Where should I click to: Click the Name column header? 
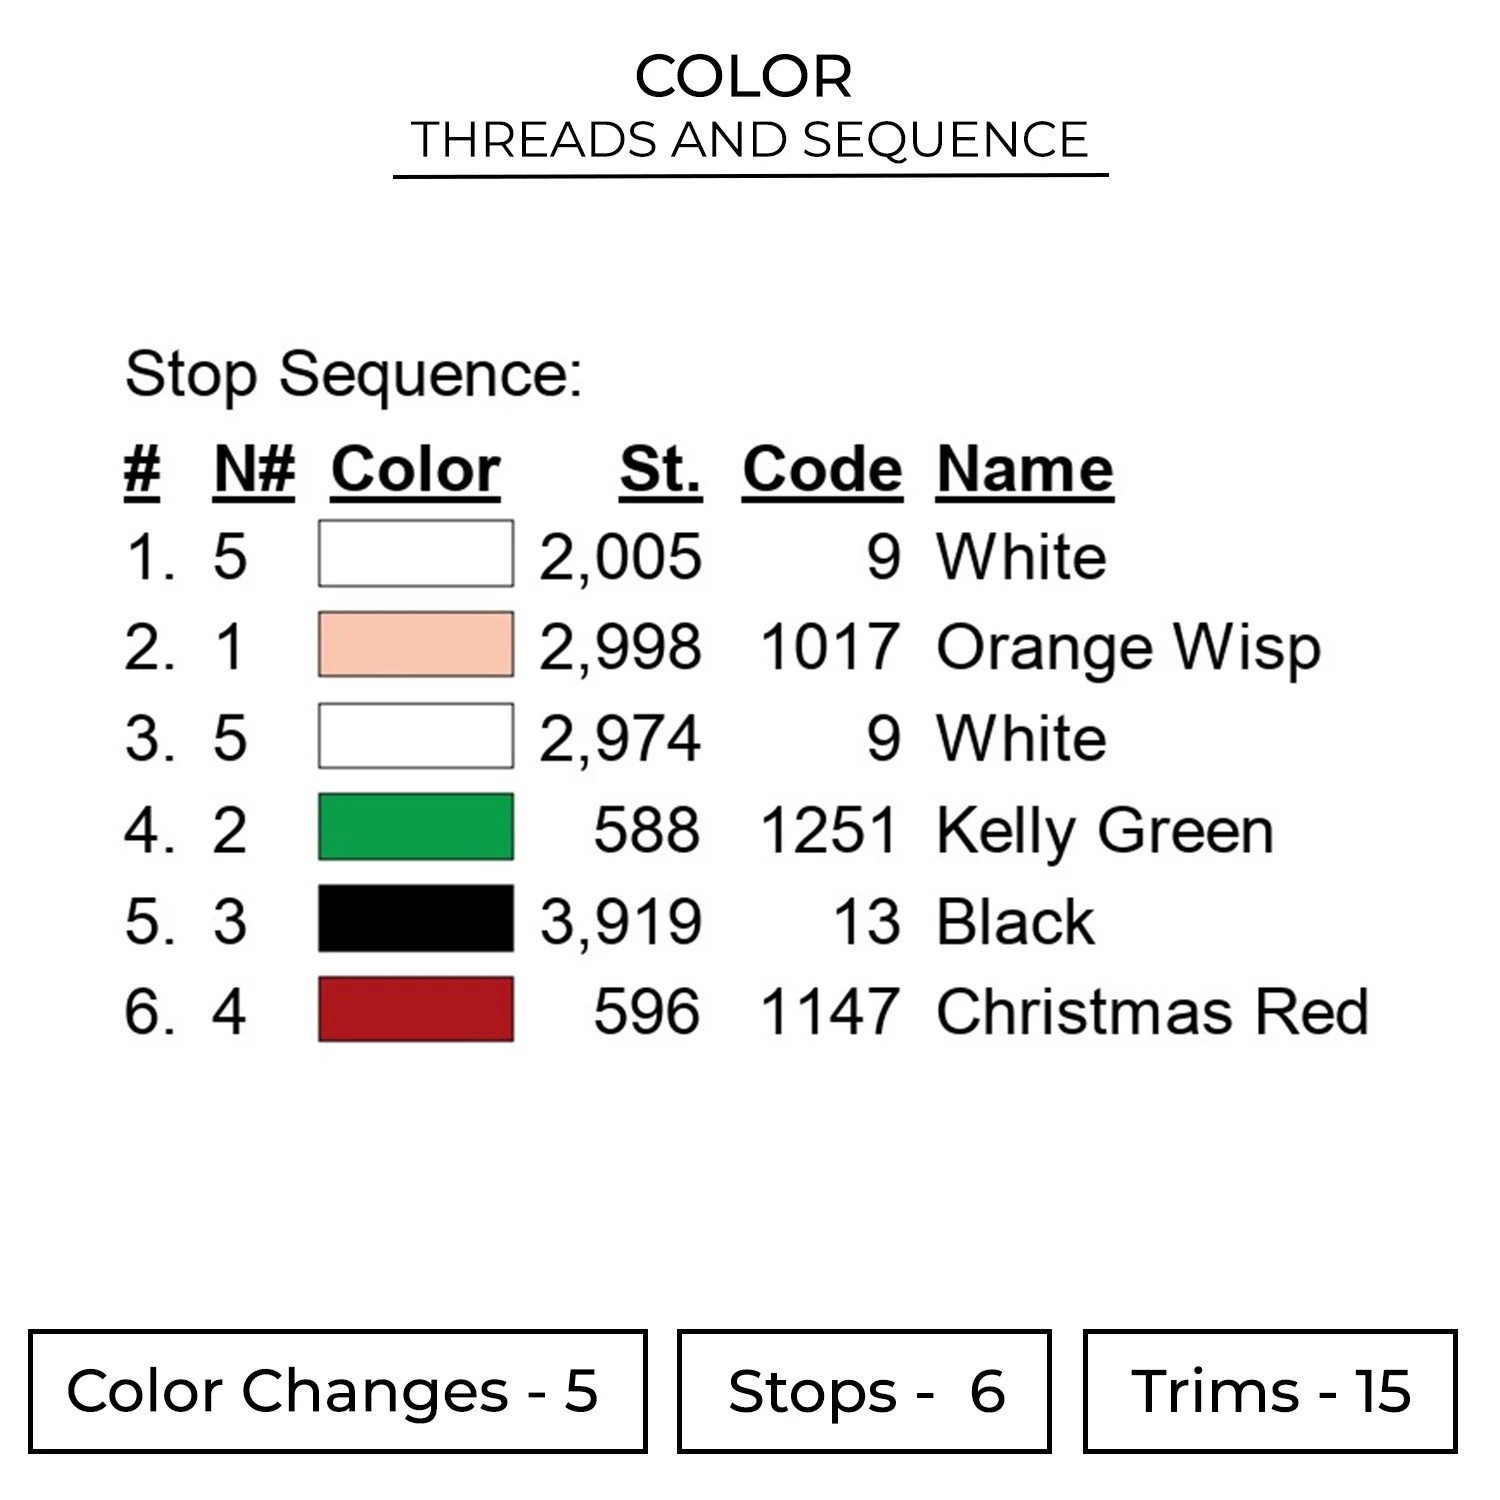tap(1025, 469)
